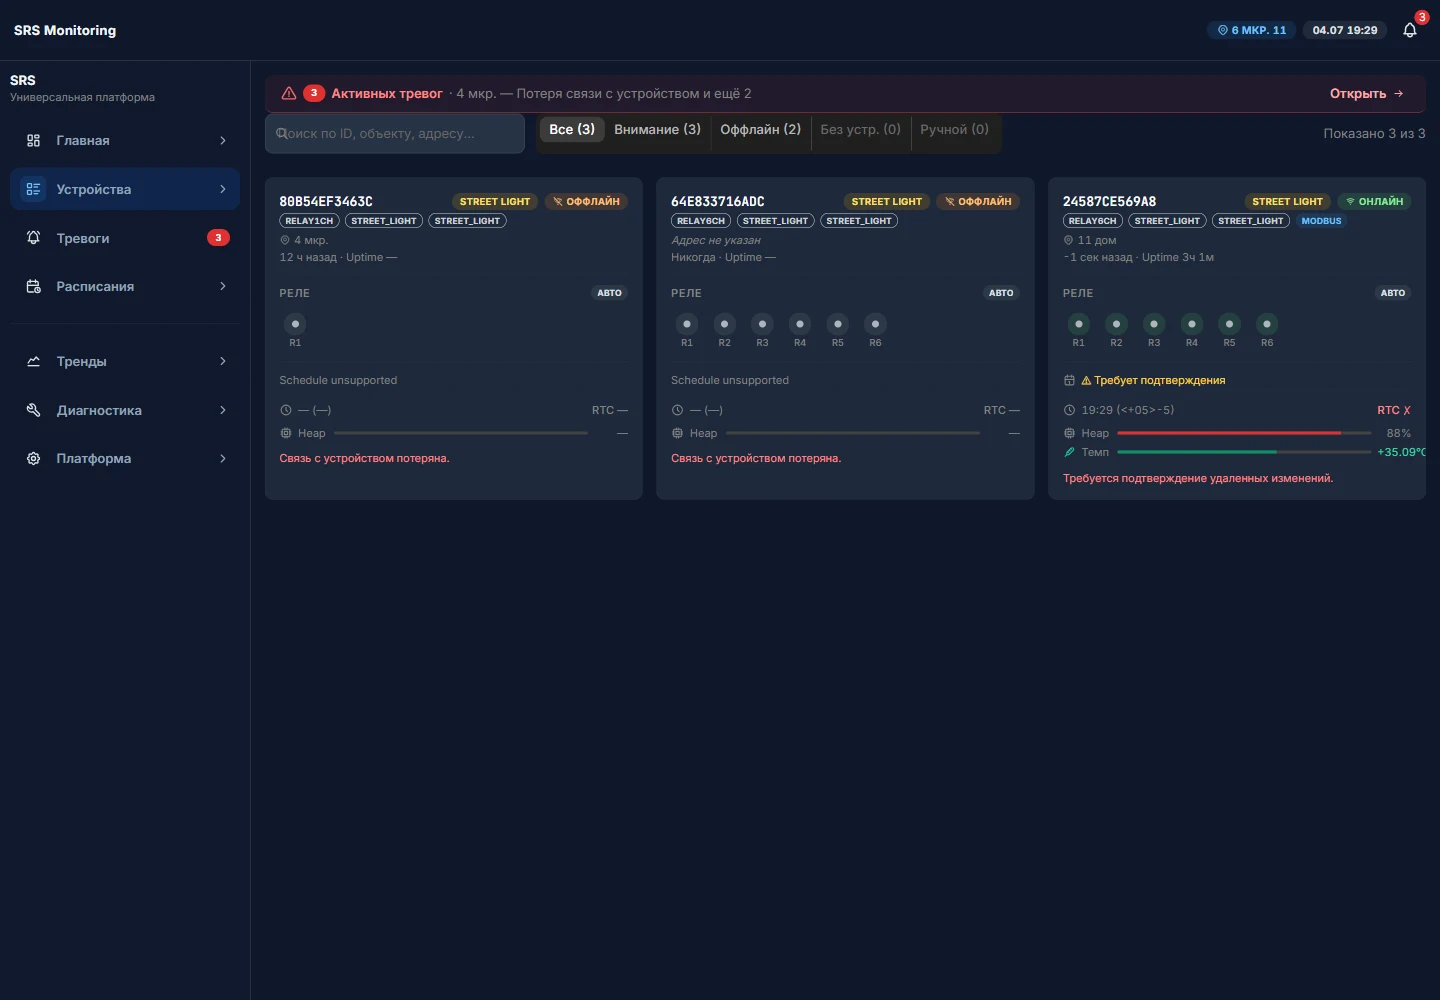Viewport: 1440px width, 1000px height.
Task: Click the Расписания calendar icon
Action: (33, 287)
